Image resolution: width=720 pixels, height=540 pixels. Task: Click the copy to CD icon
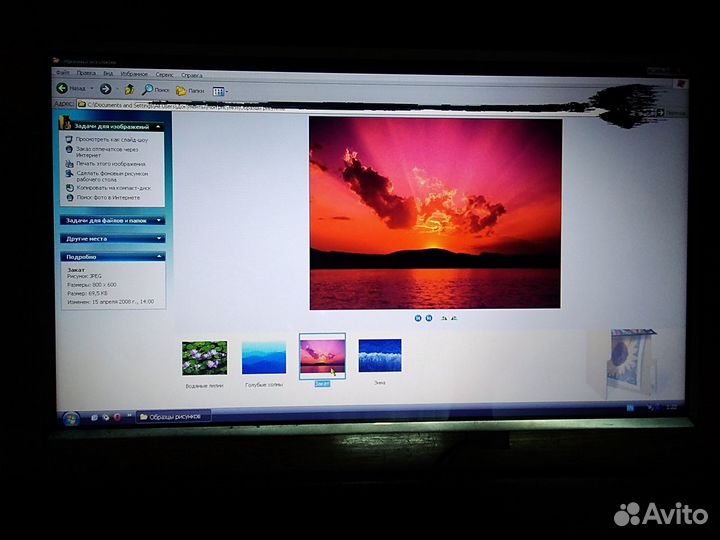click(x=70, y=188)
